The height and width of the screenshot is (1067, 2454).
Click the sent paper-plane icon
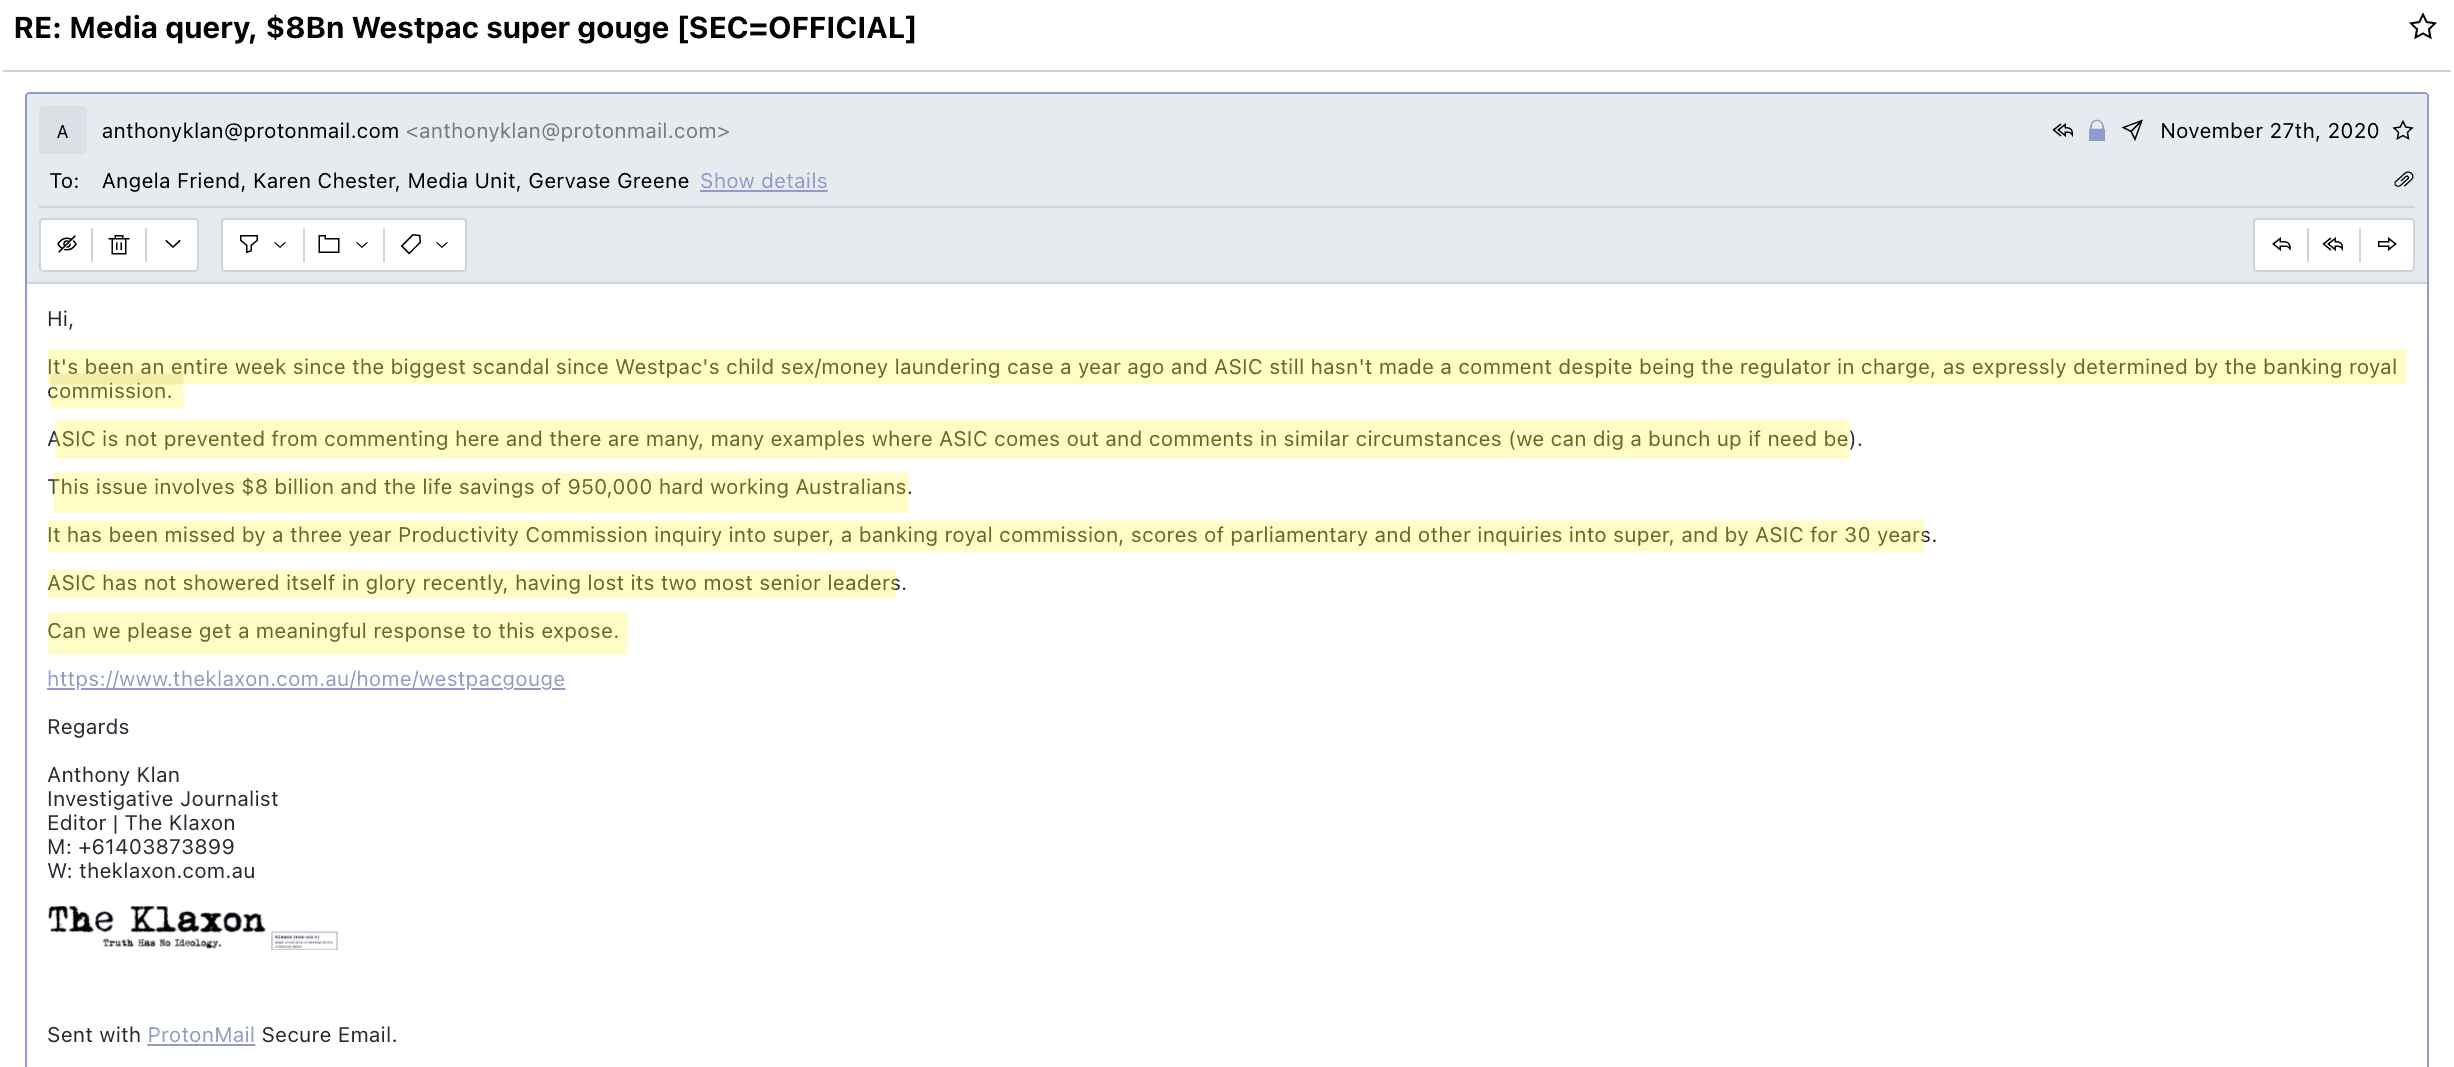[2132, 131]
